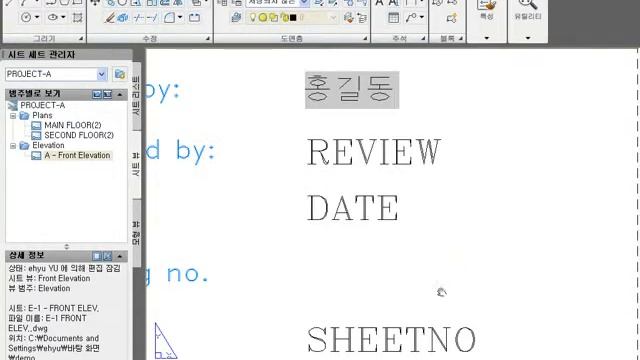640x360 pixels.
Task: Select the Fillet tool icon
Action: coord(169,18)
